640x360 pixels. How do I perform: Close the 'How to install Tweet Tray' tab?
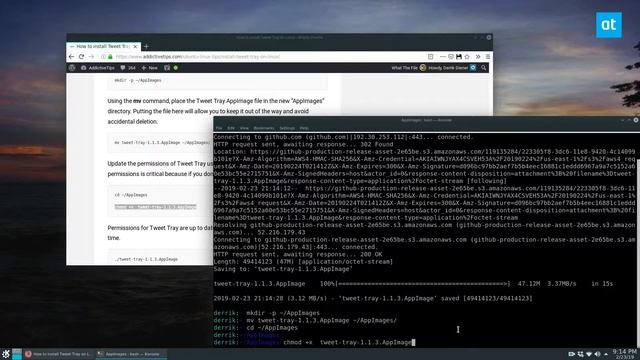tap(136, 47)
